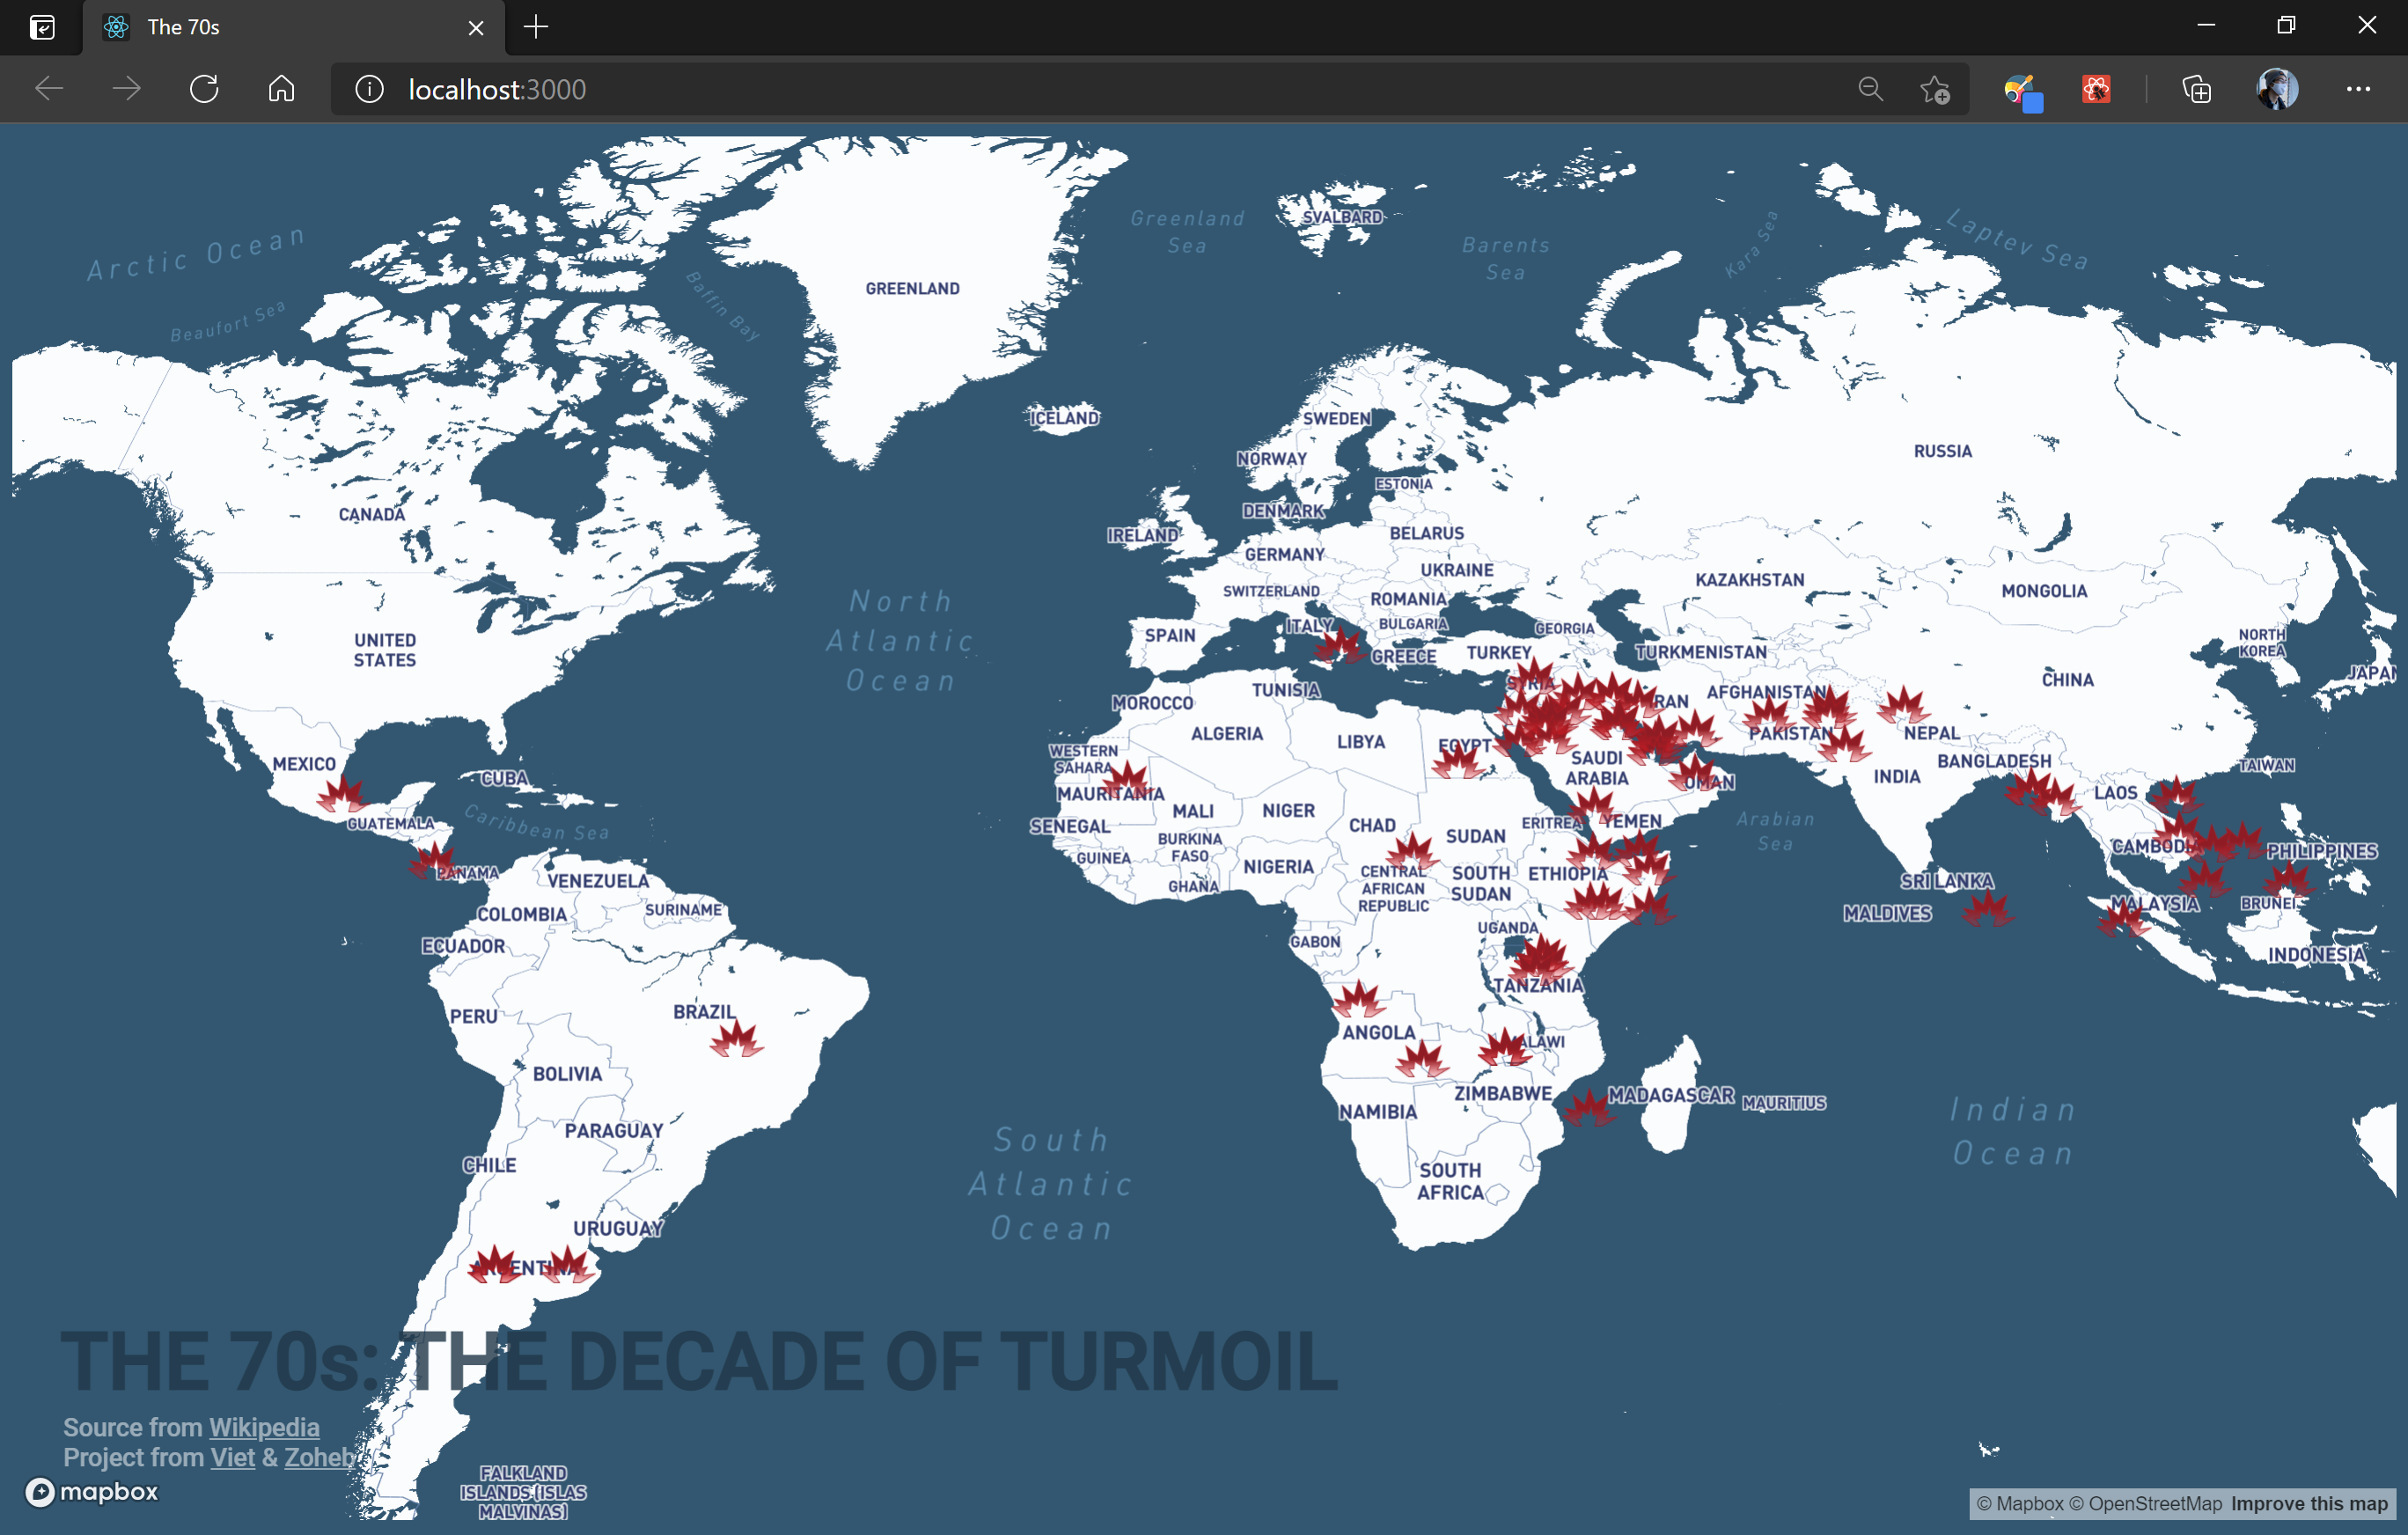2408x1535 pixels.
Task: Open the Viet project link
Action: tap(232, 1457)
